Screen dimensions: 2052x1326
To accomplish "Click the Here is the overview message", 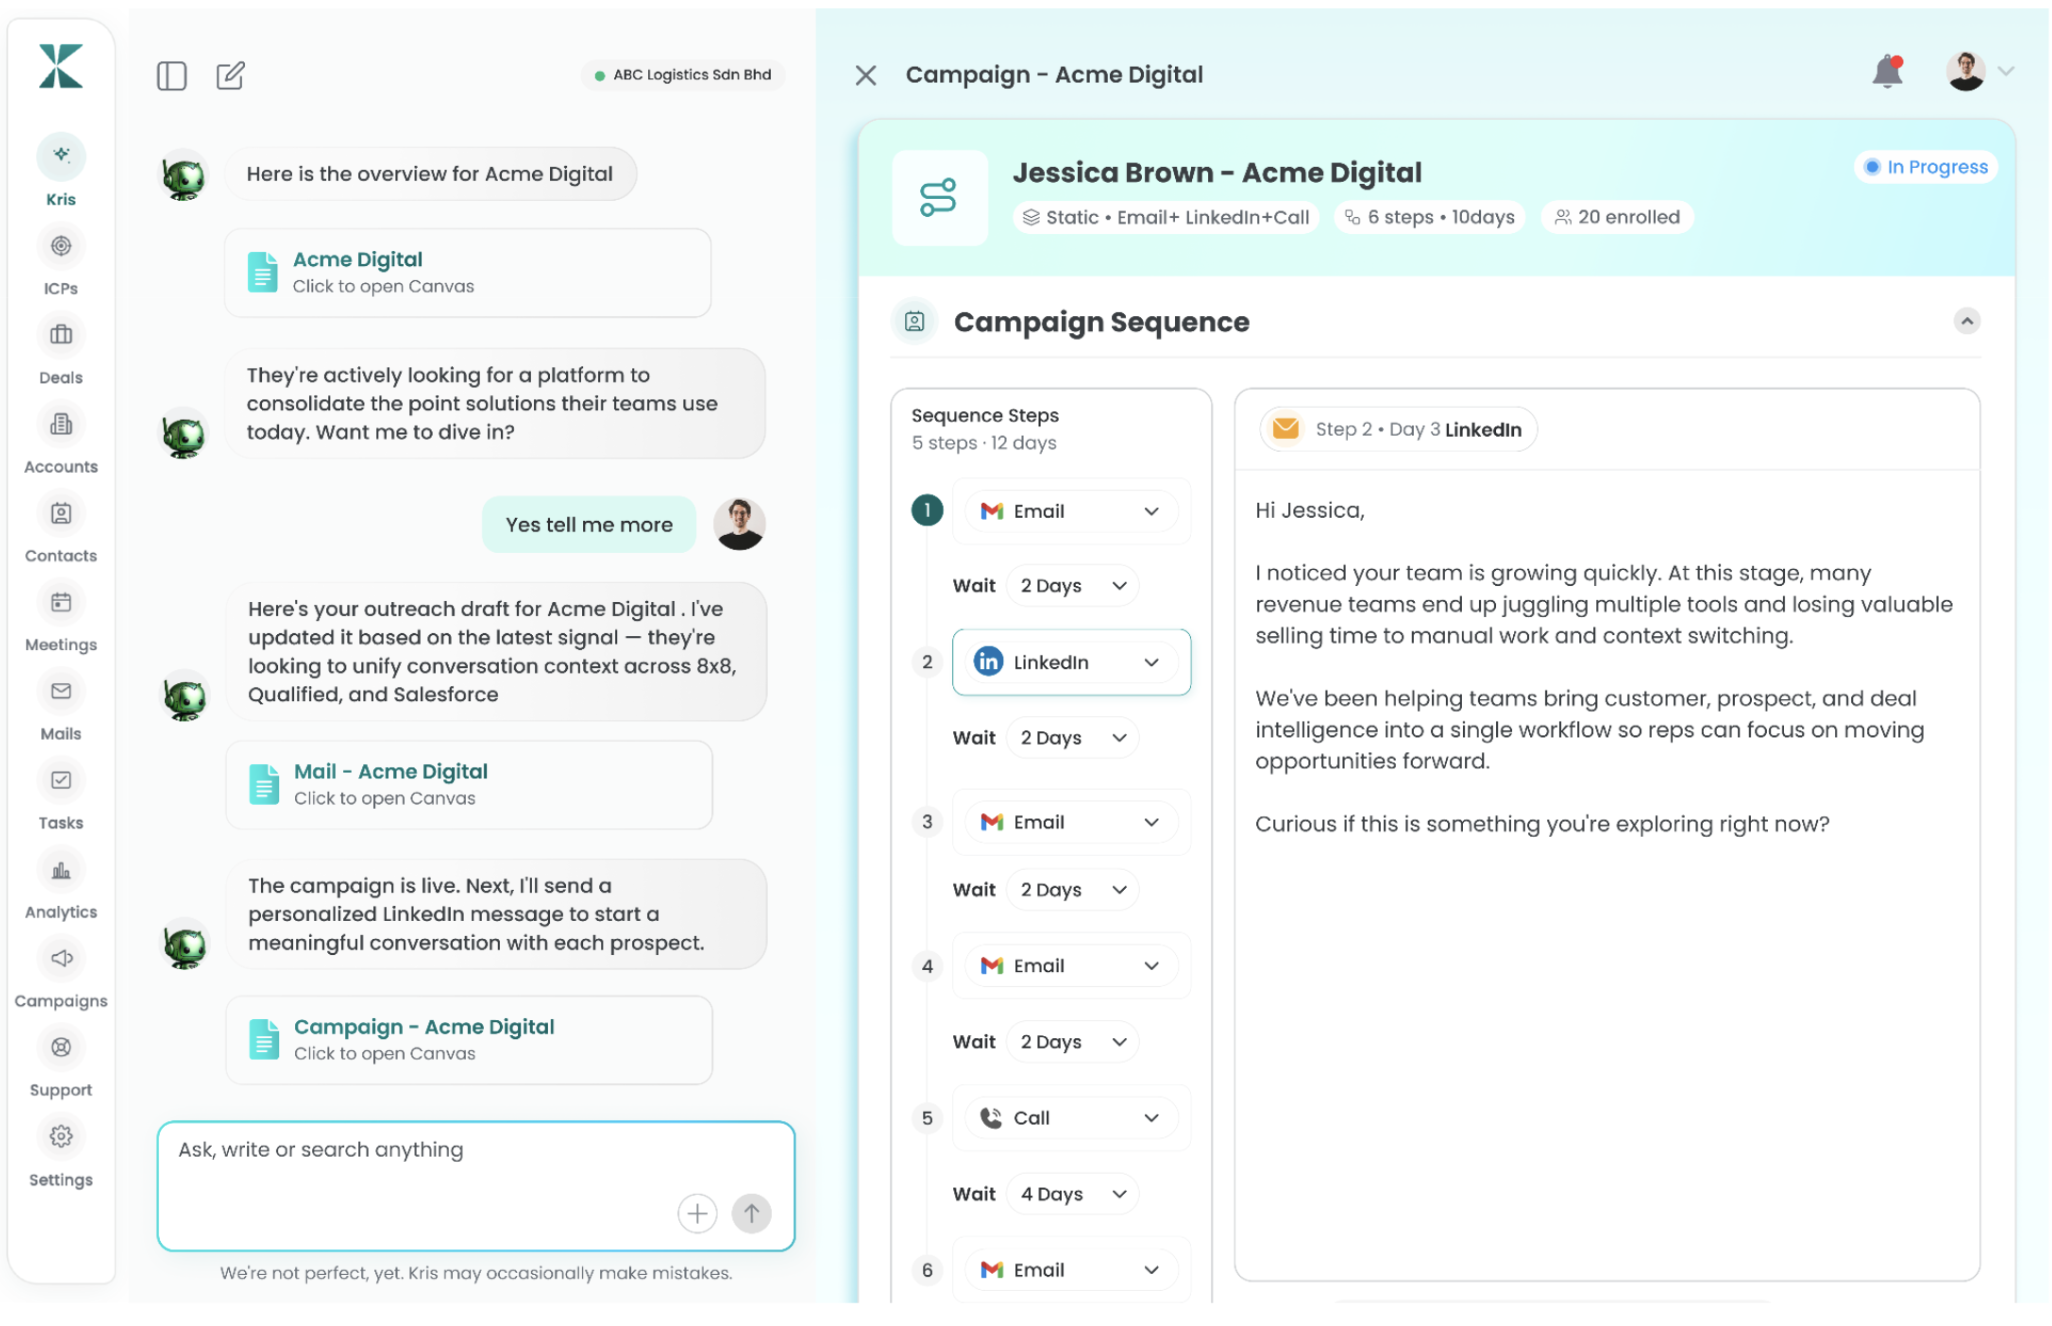I will click(430, 174).
